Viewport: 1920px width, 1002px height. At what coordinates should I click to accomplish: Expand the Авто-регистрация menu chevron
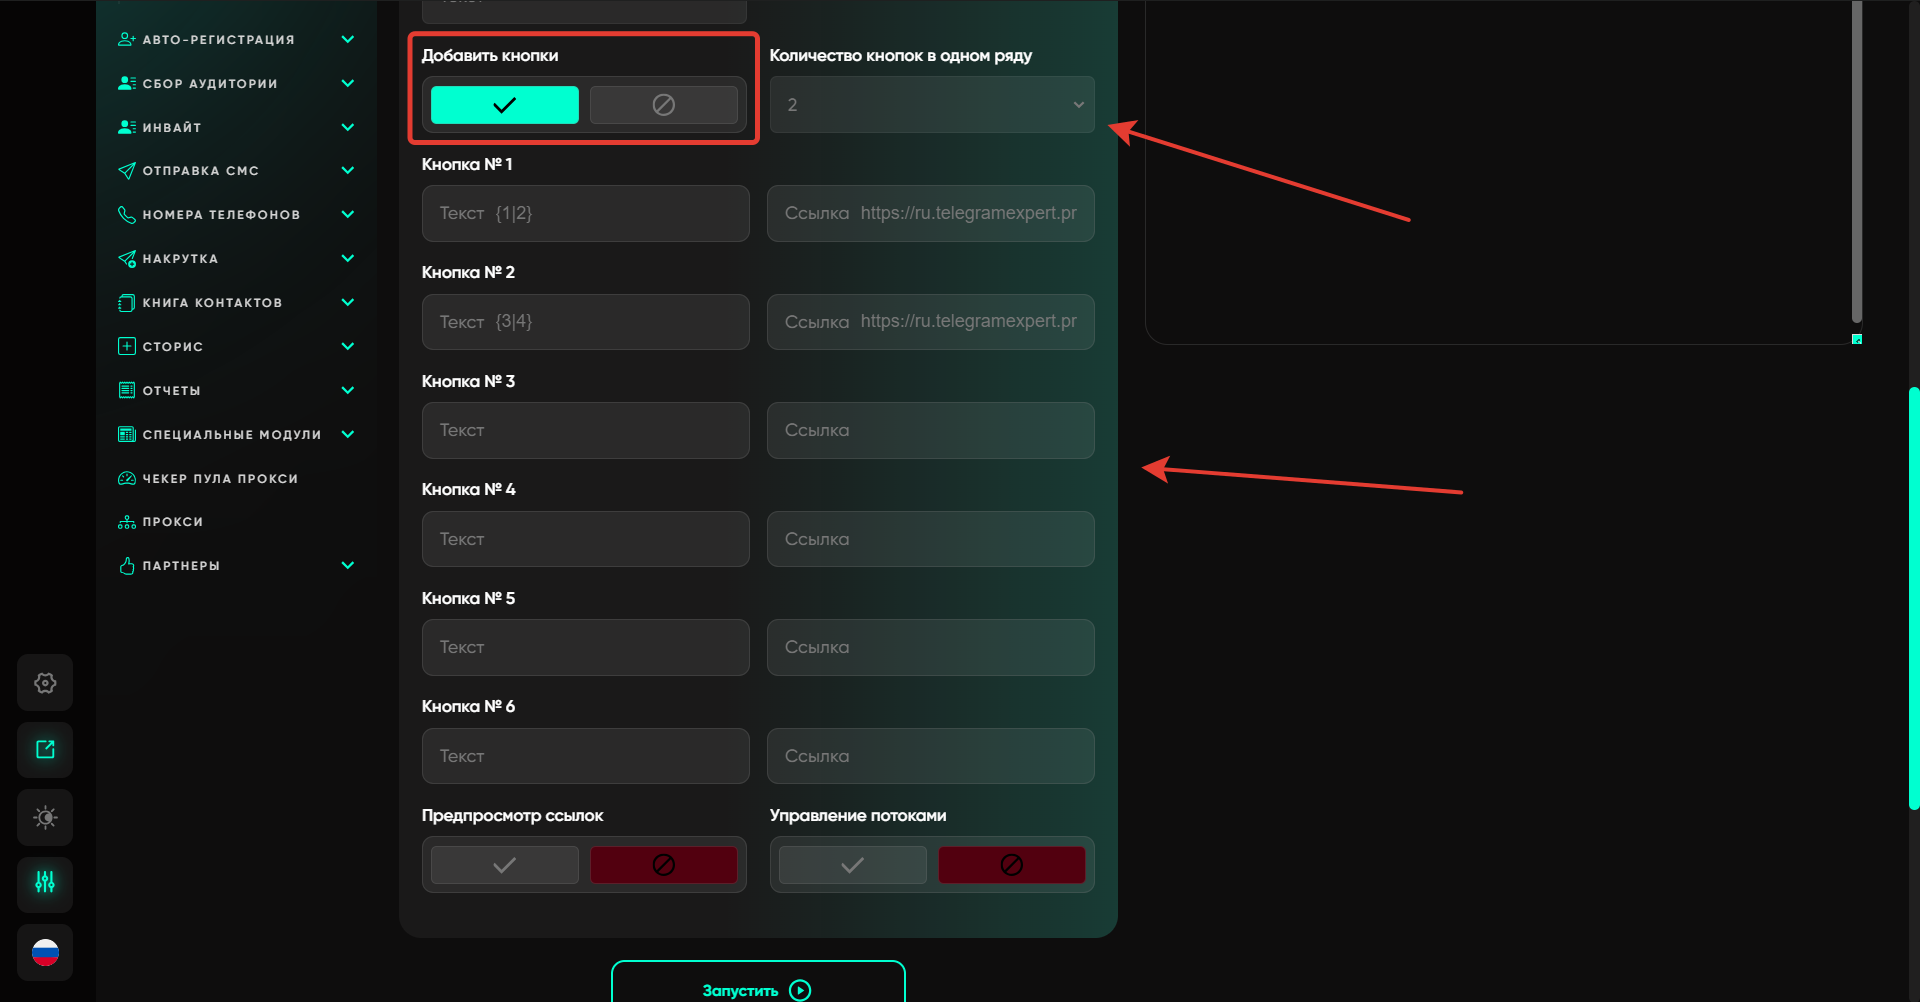click(x=348, y=40)
